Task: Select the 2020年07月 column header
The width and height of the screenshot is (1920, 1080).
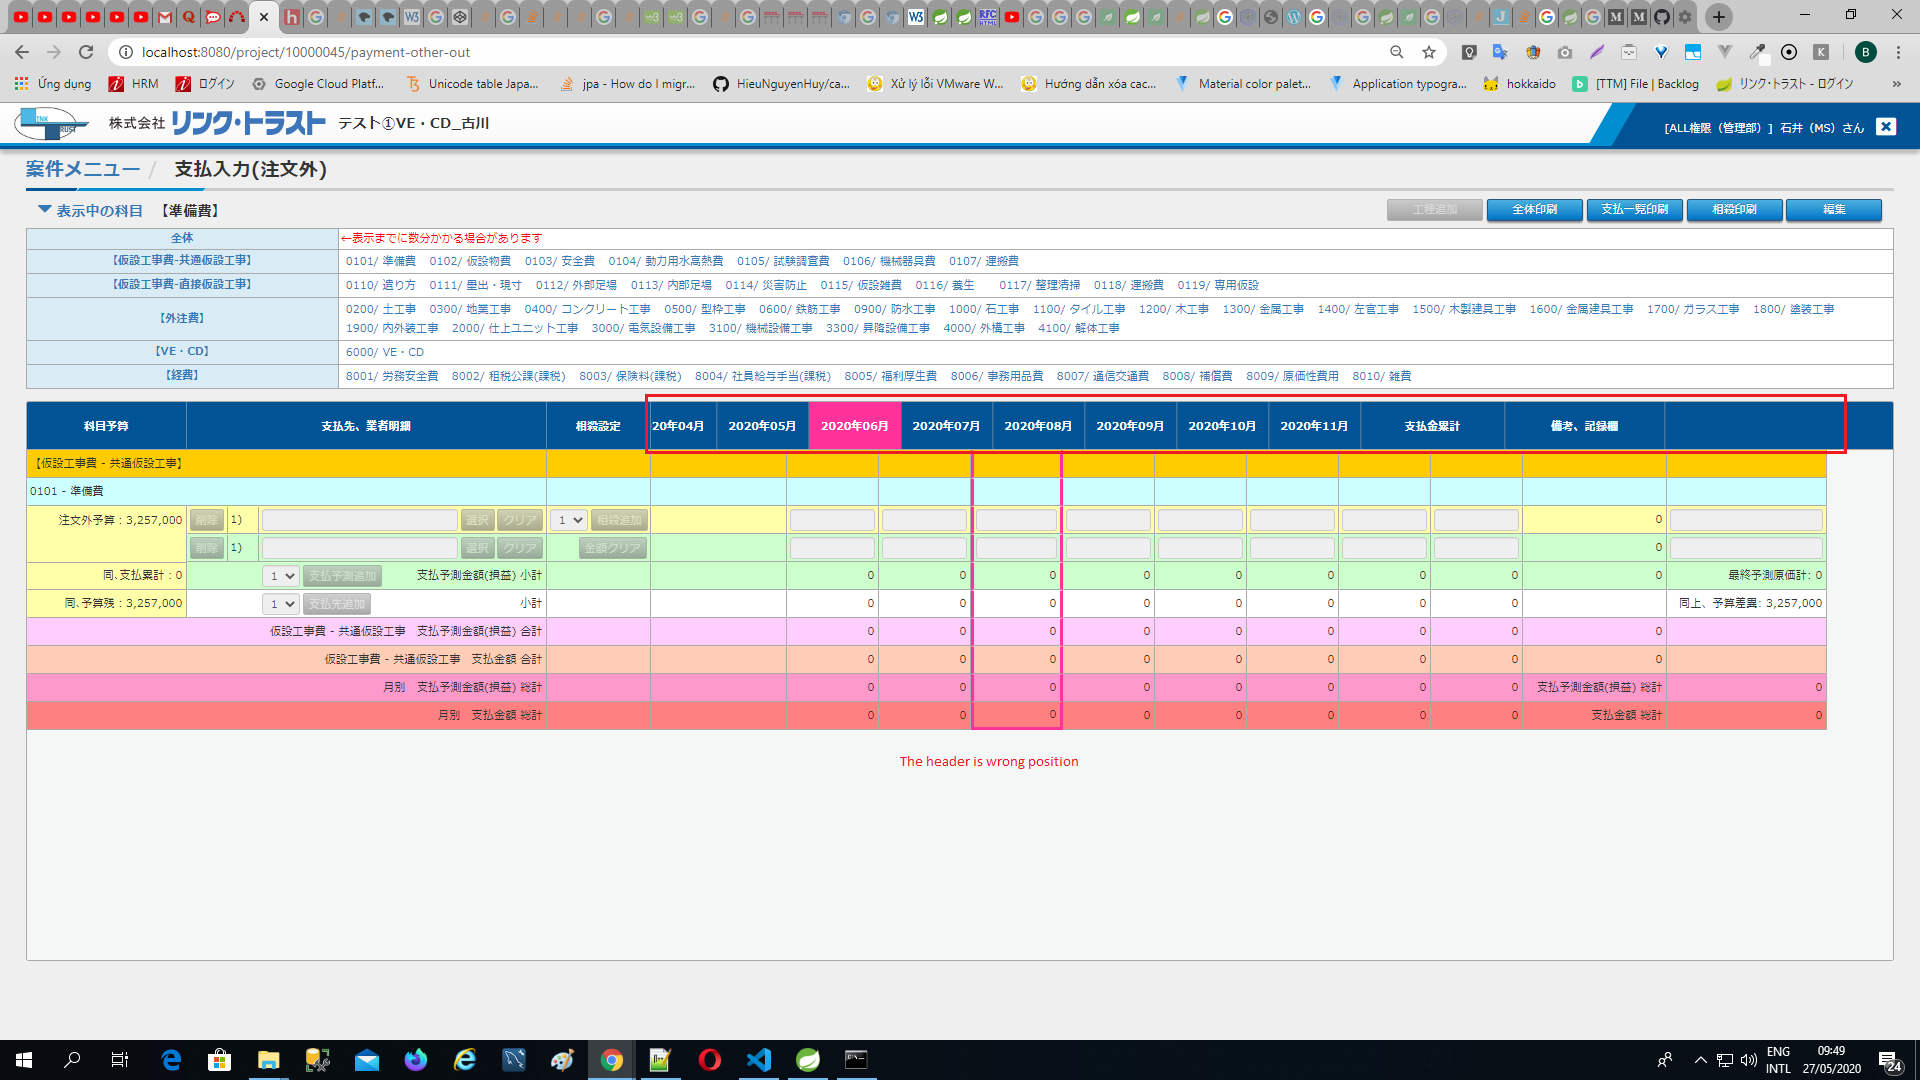Action: 946,426
